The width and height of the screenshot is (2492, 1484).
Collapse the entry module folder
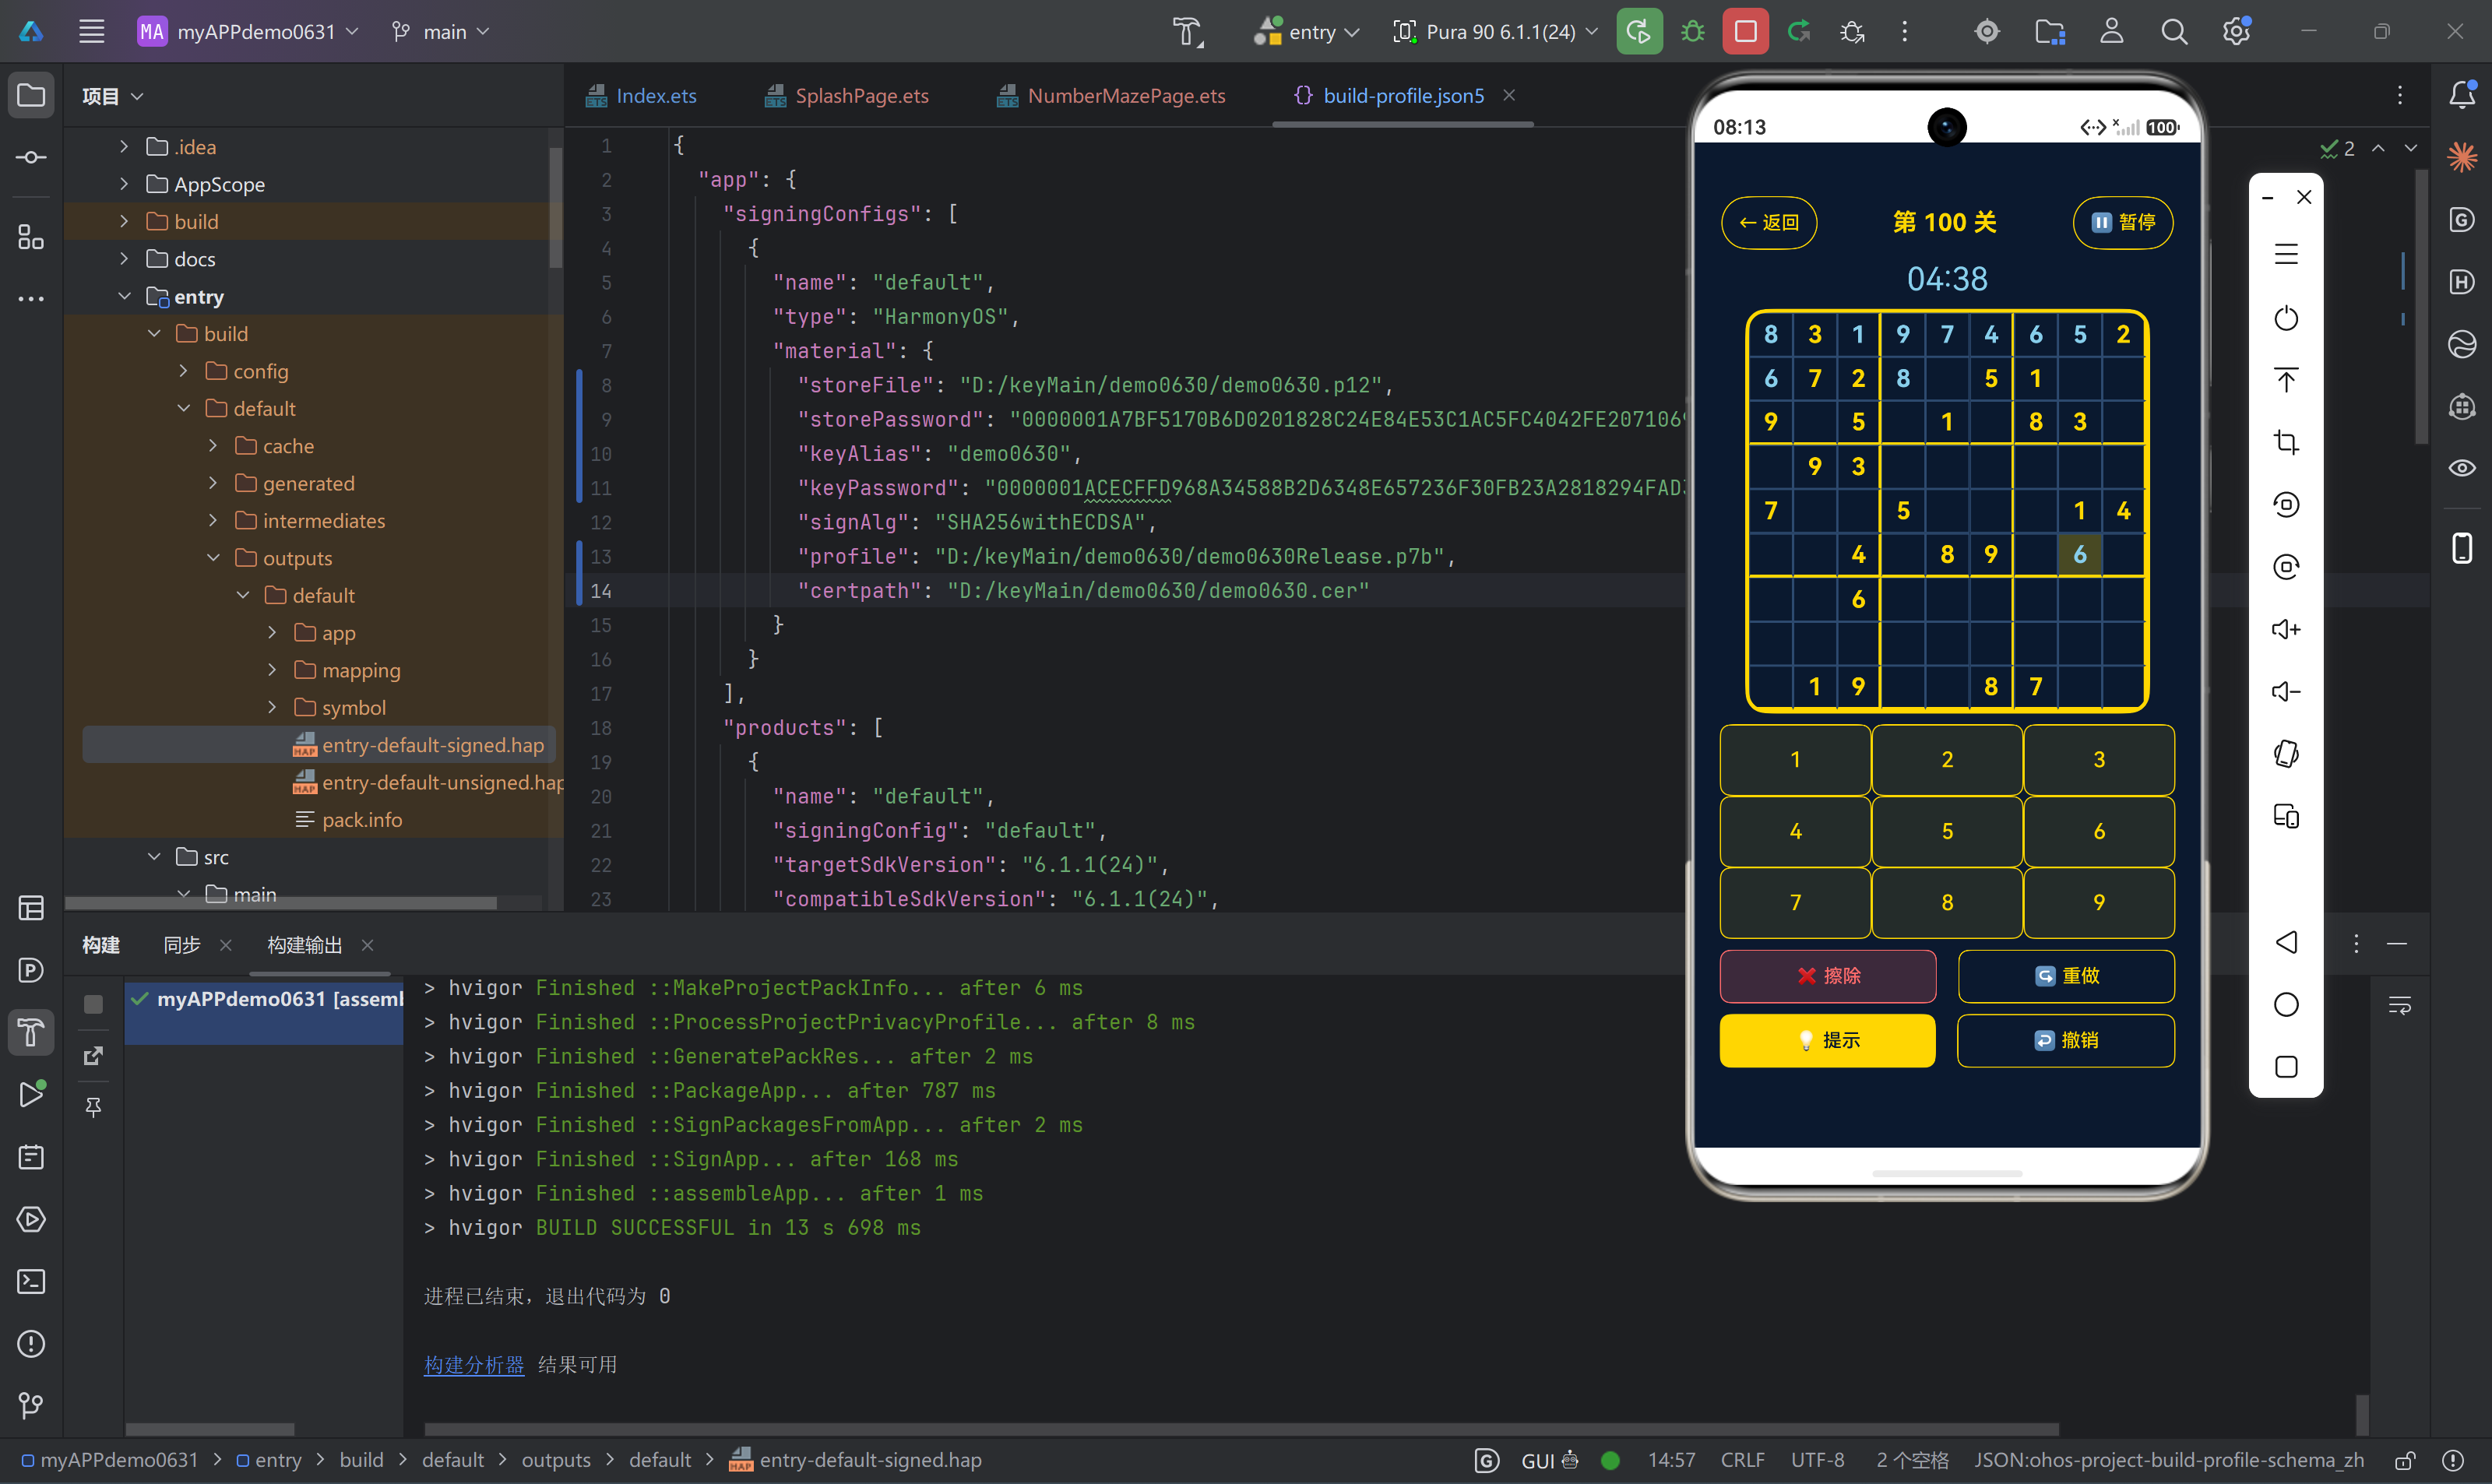tap(124, 296)
